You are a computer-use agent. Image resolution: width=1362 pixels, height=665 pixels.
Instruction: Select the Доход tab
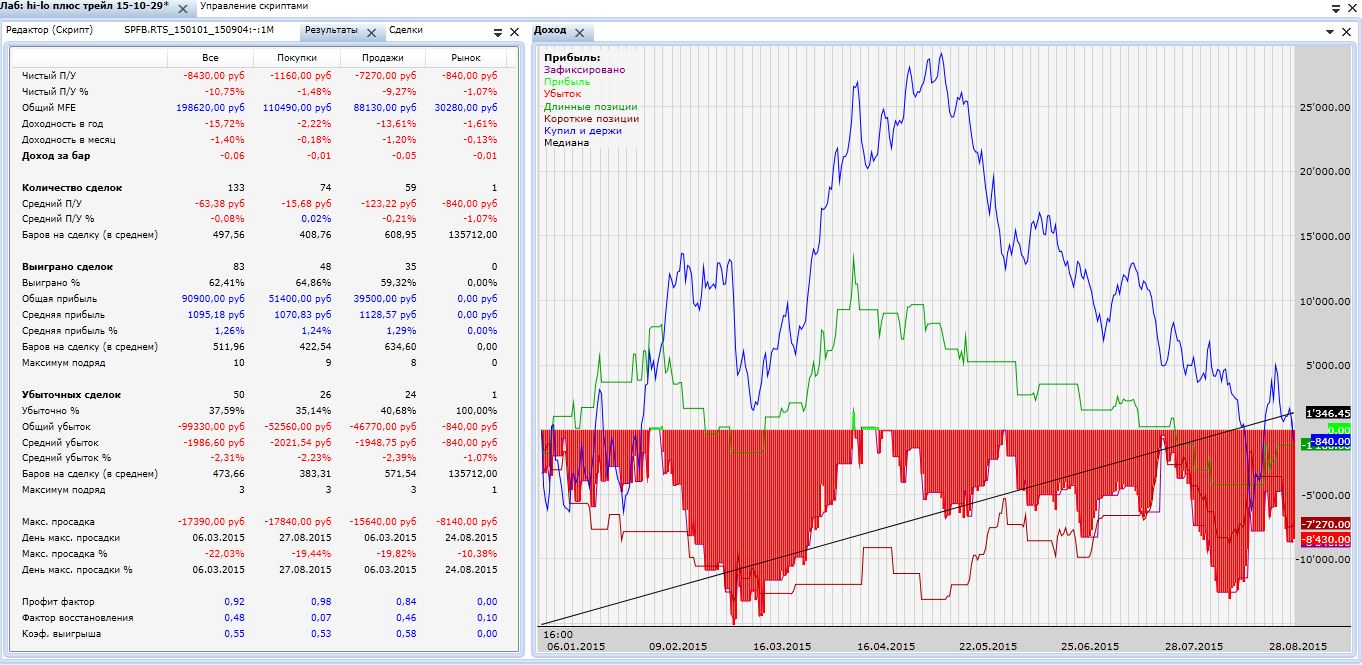[x=550, y=31]
